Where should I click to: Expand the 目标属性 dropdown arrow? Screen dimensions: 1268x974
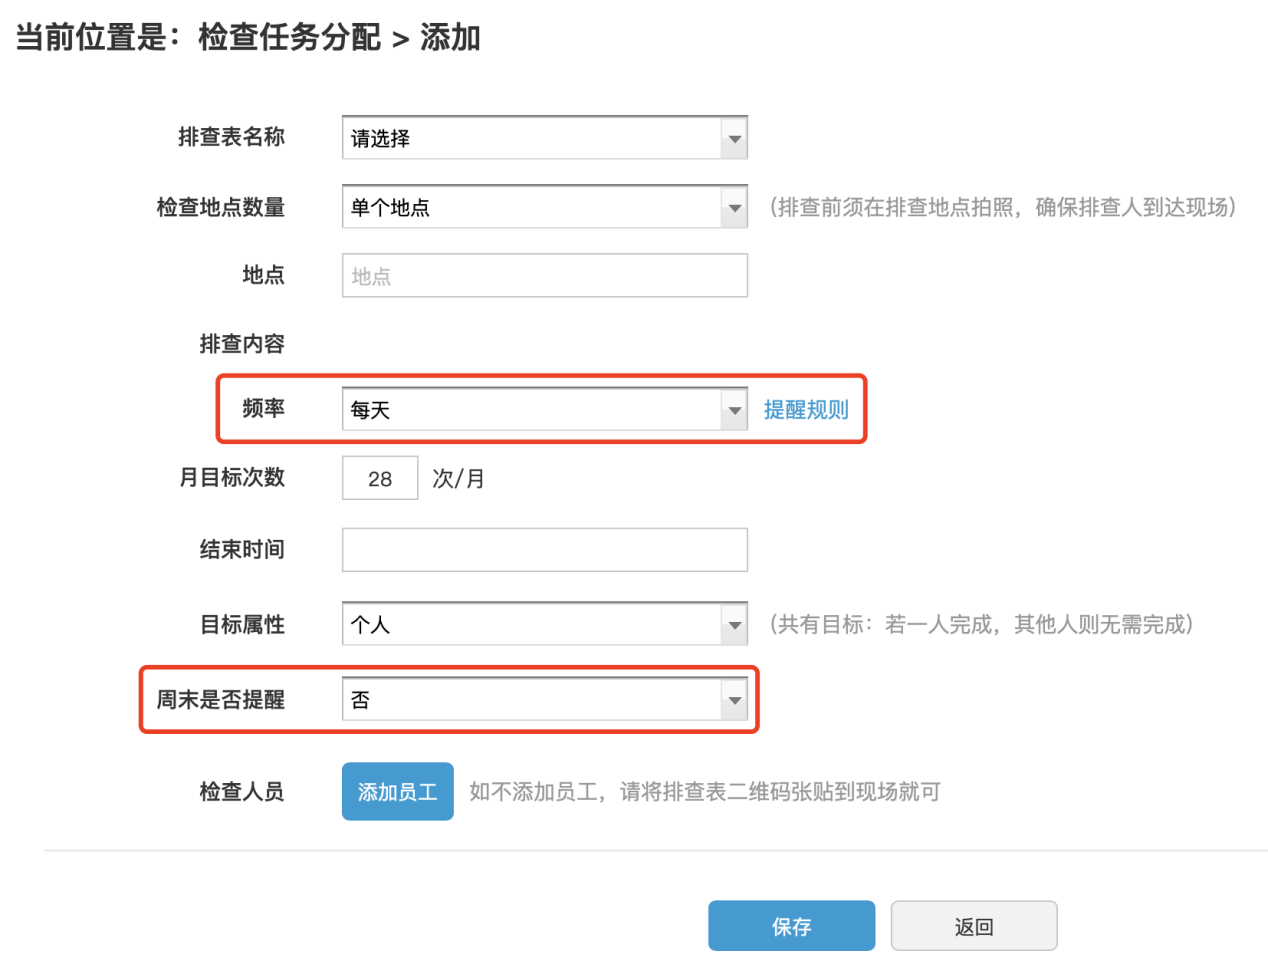tap(735, 625)
